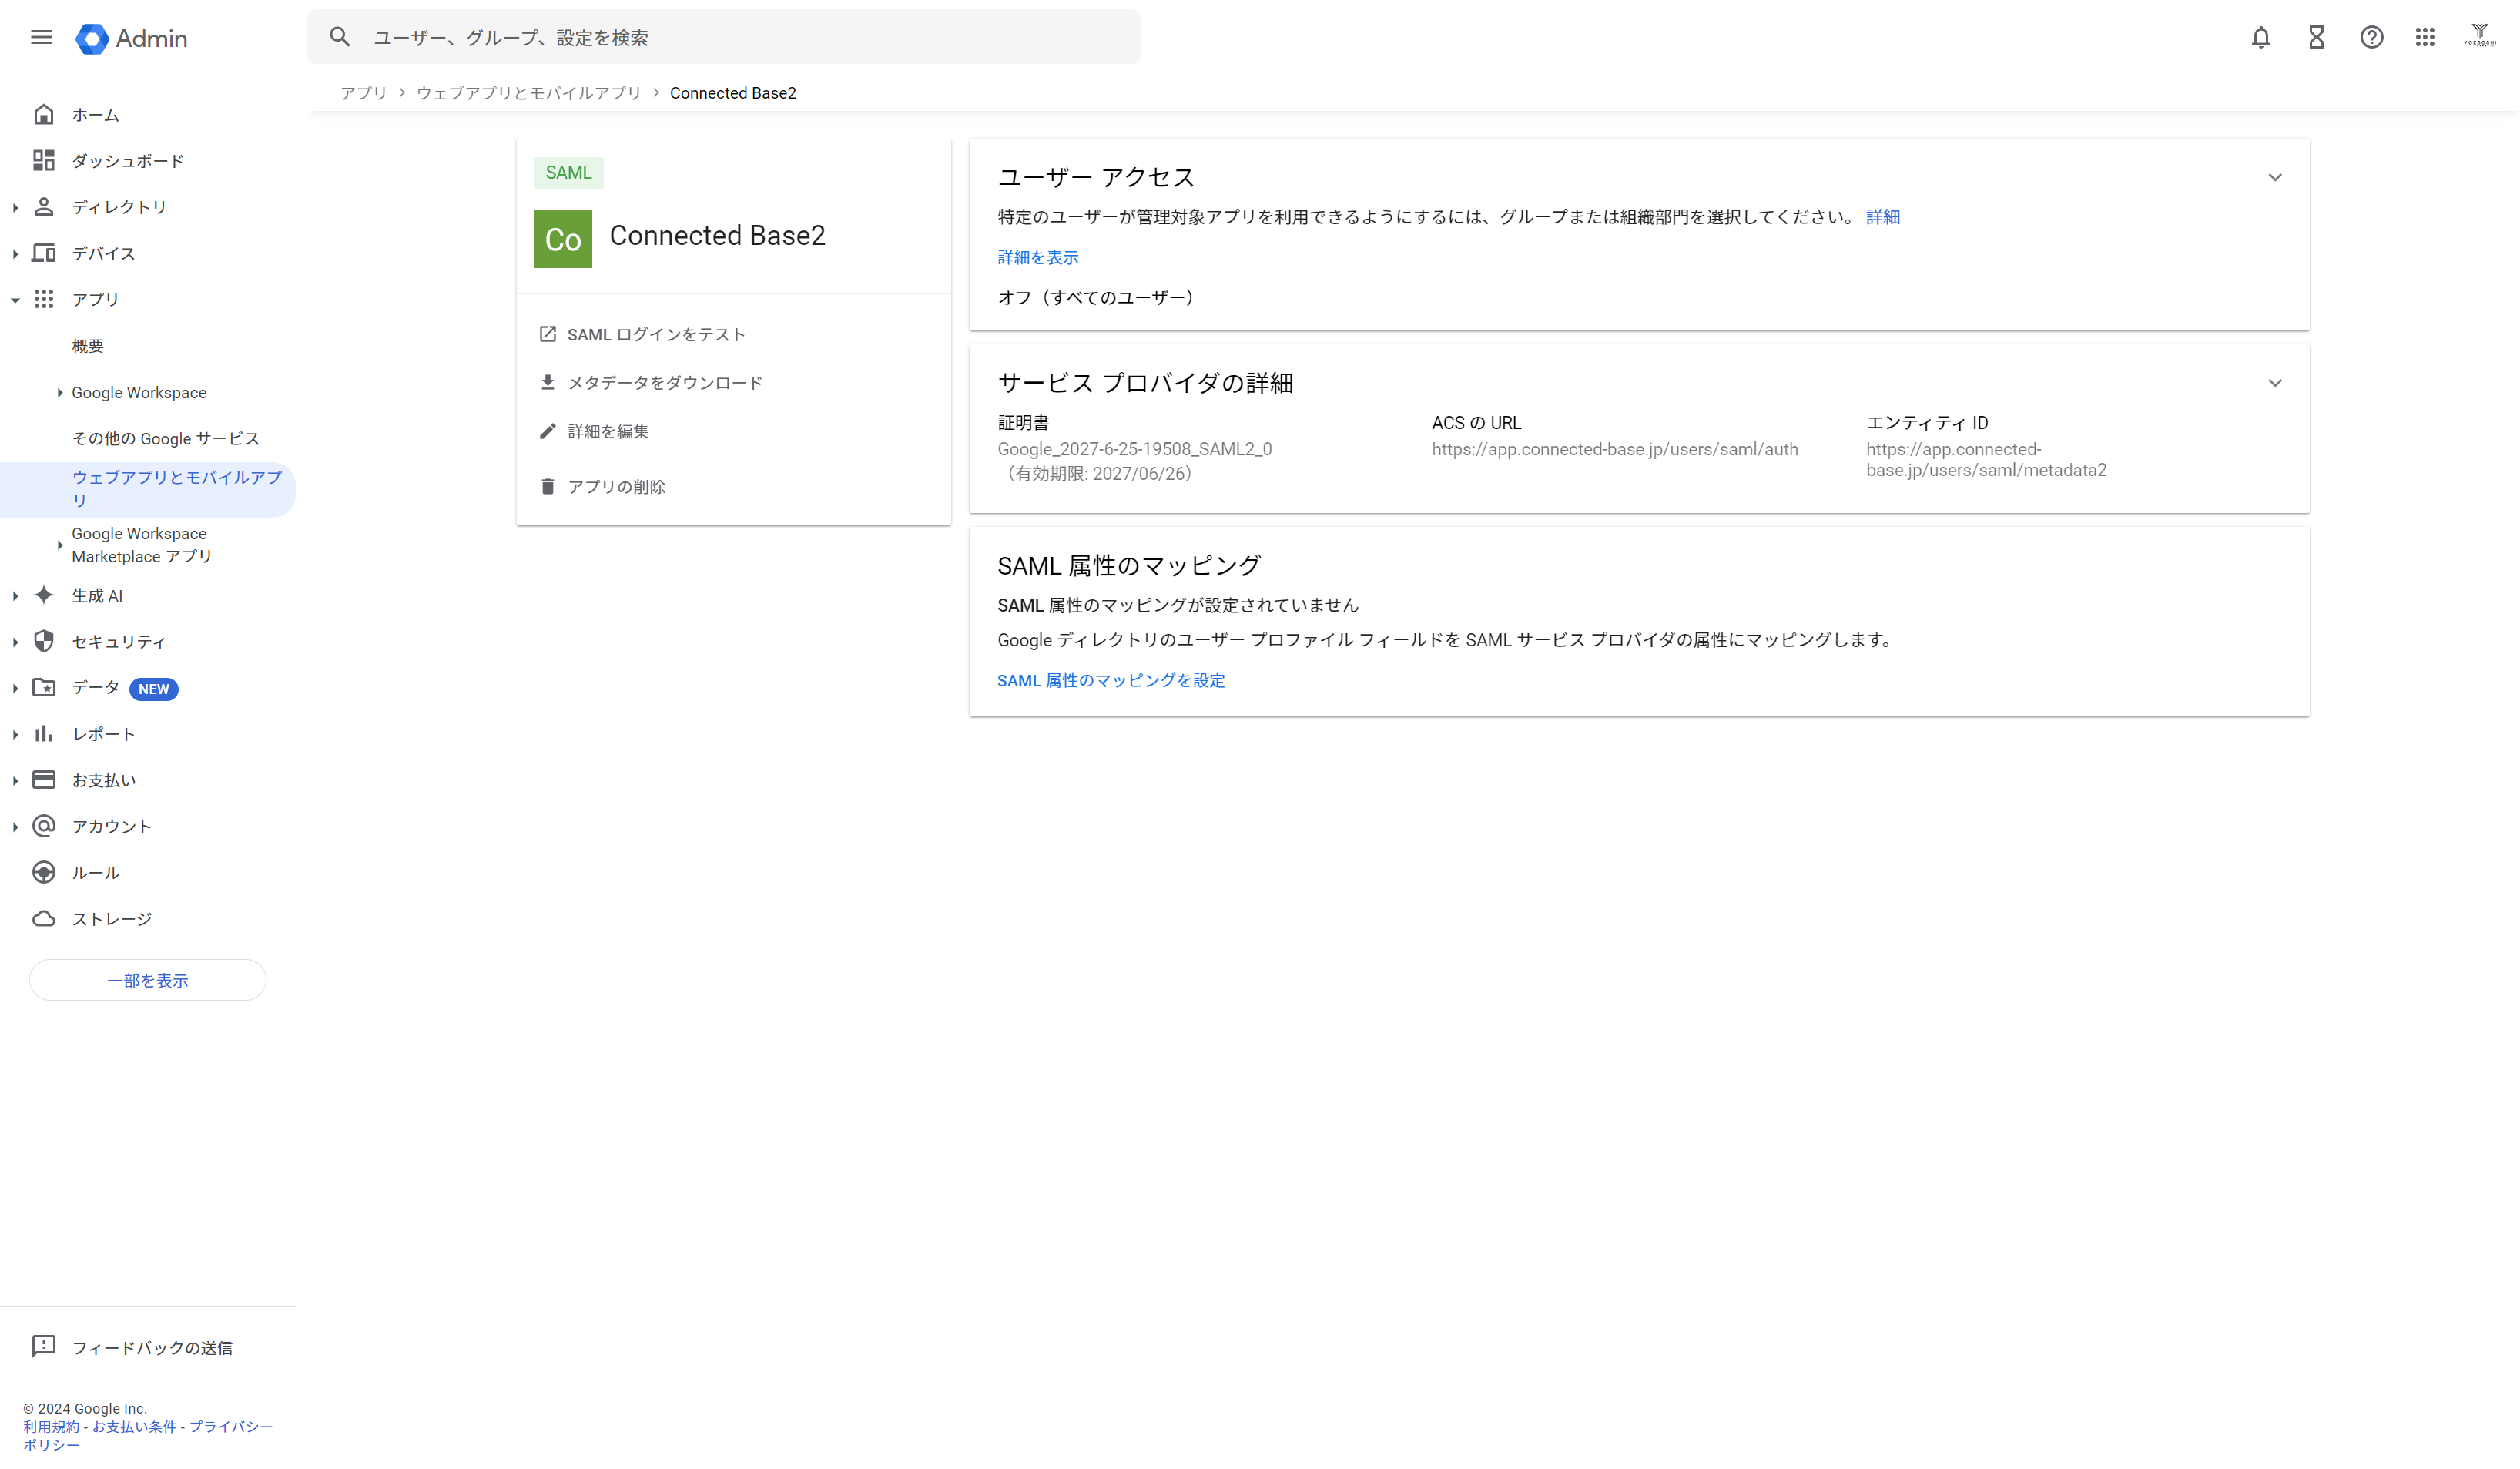
Task: Click the external-link icon for SAML login test
Action: [547, 334]
